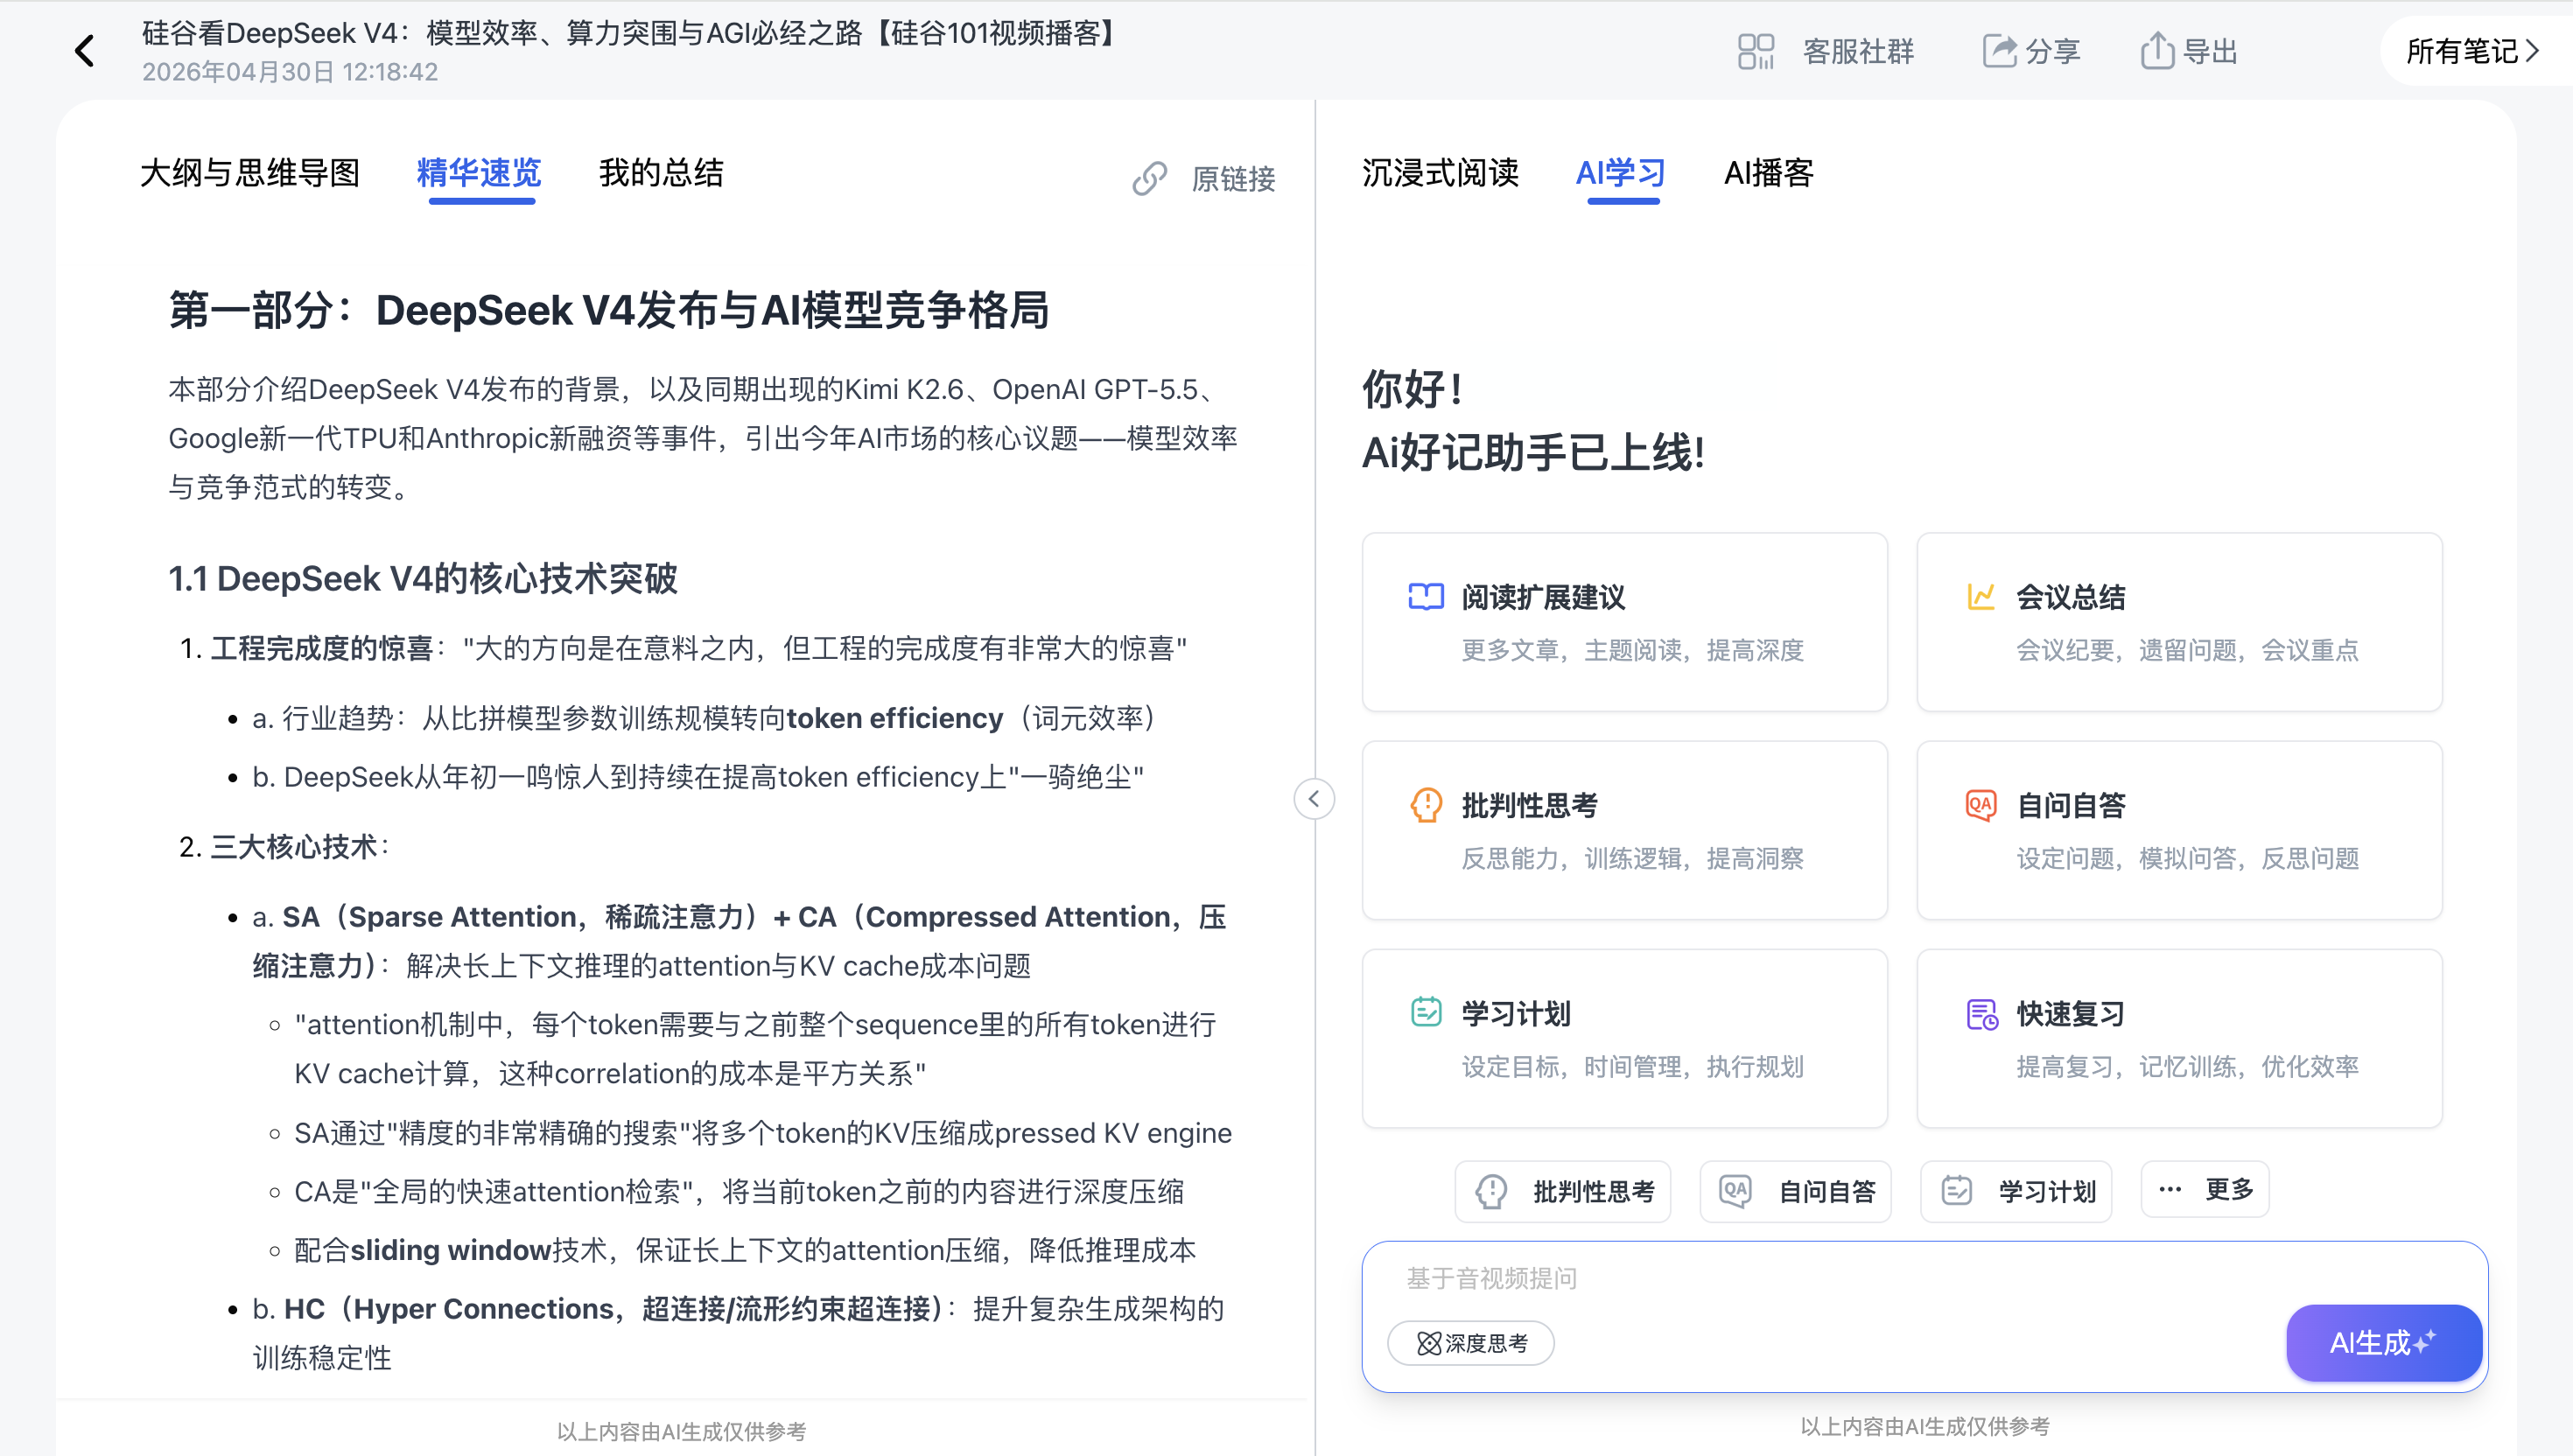Go back using the left arrow icon
Screen dimensions: 2573x1456
point(85,51)
